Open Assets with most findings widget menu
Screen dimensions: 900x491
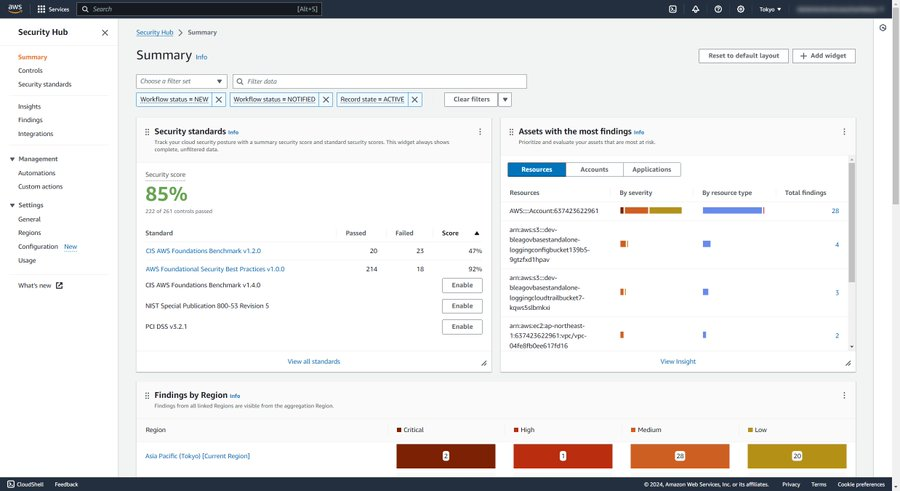tap(844, 132)
